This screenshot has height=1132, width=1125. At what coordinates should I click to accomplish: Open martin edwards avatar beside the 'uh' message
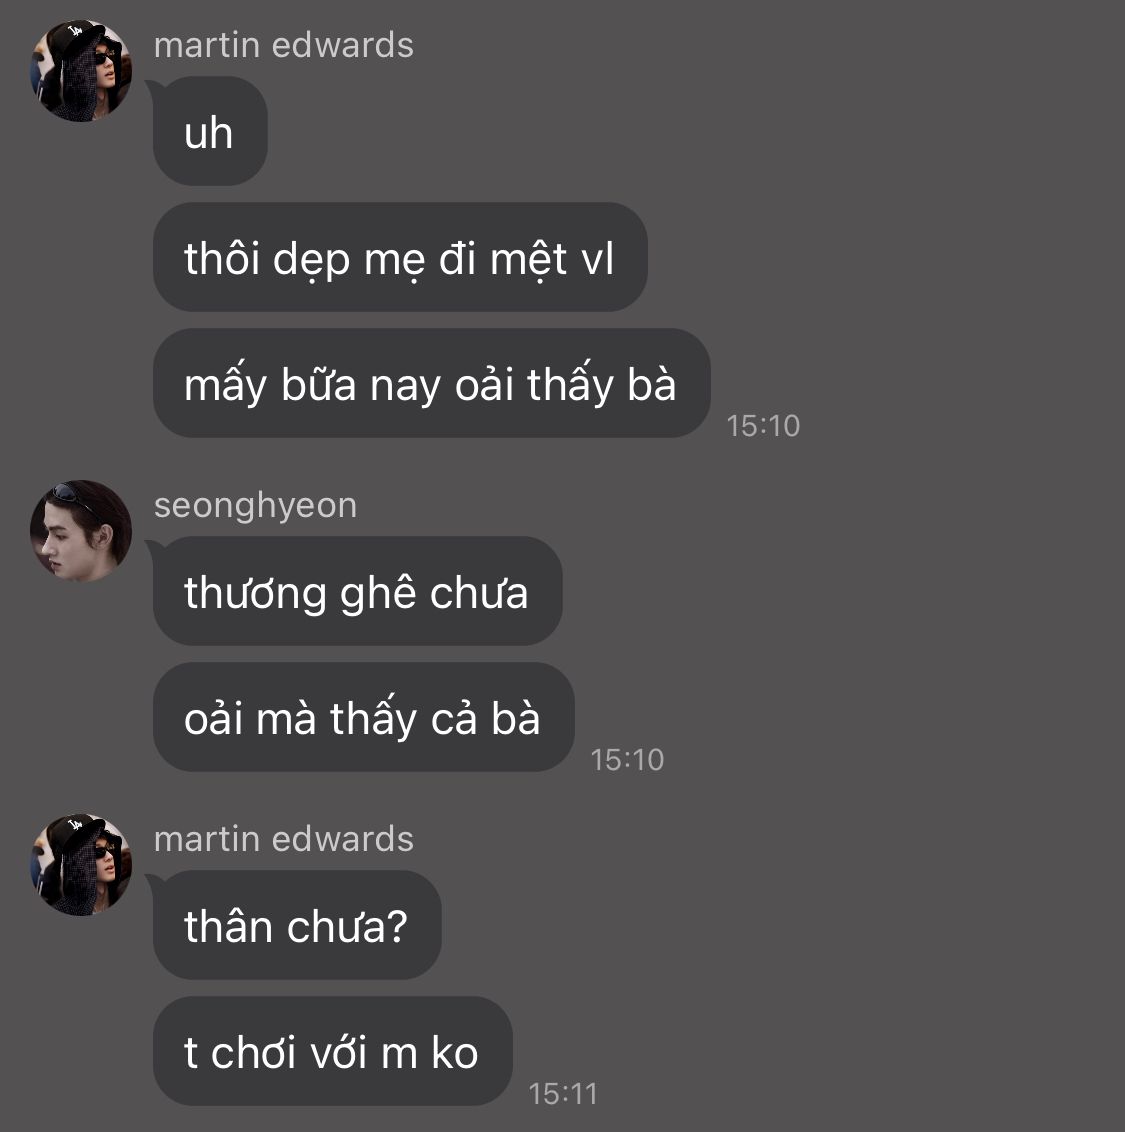[81, 71]
